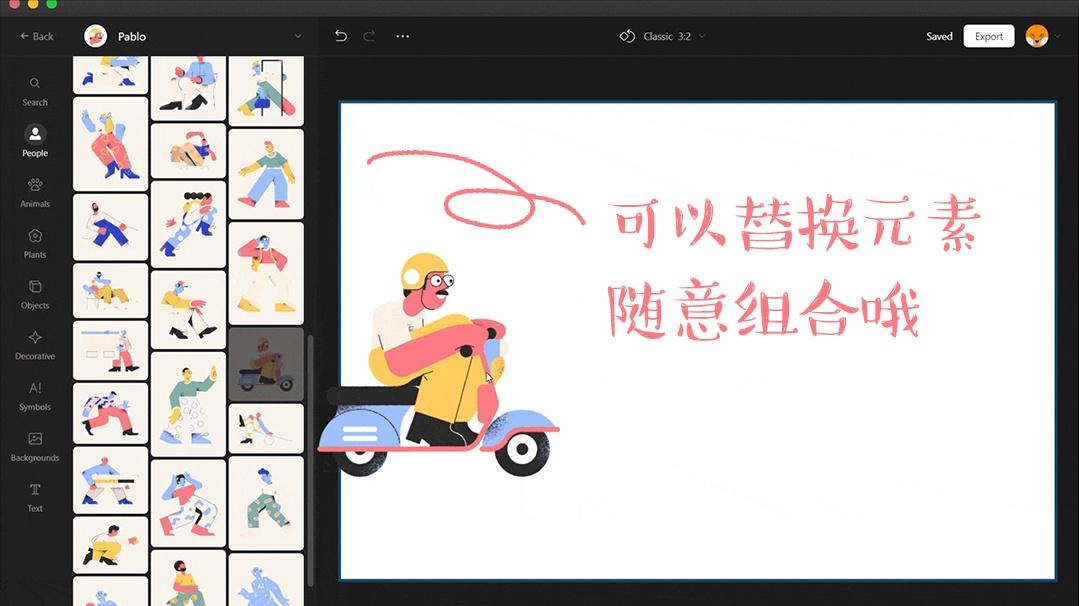Screen dimensions: 1079x606
Task: Open the avatar account dropdown
Action: tap(1042, 35)
